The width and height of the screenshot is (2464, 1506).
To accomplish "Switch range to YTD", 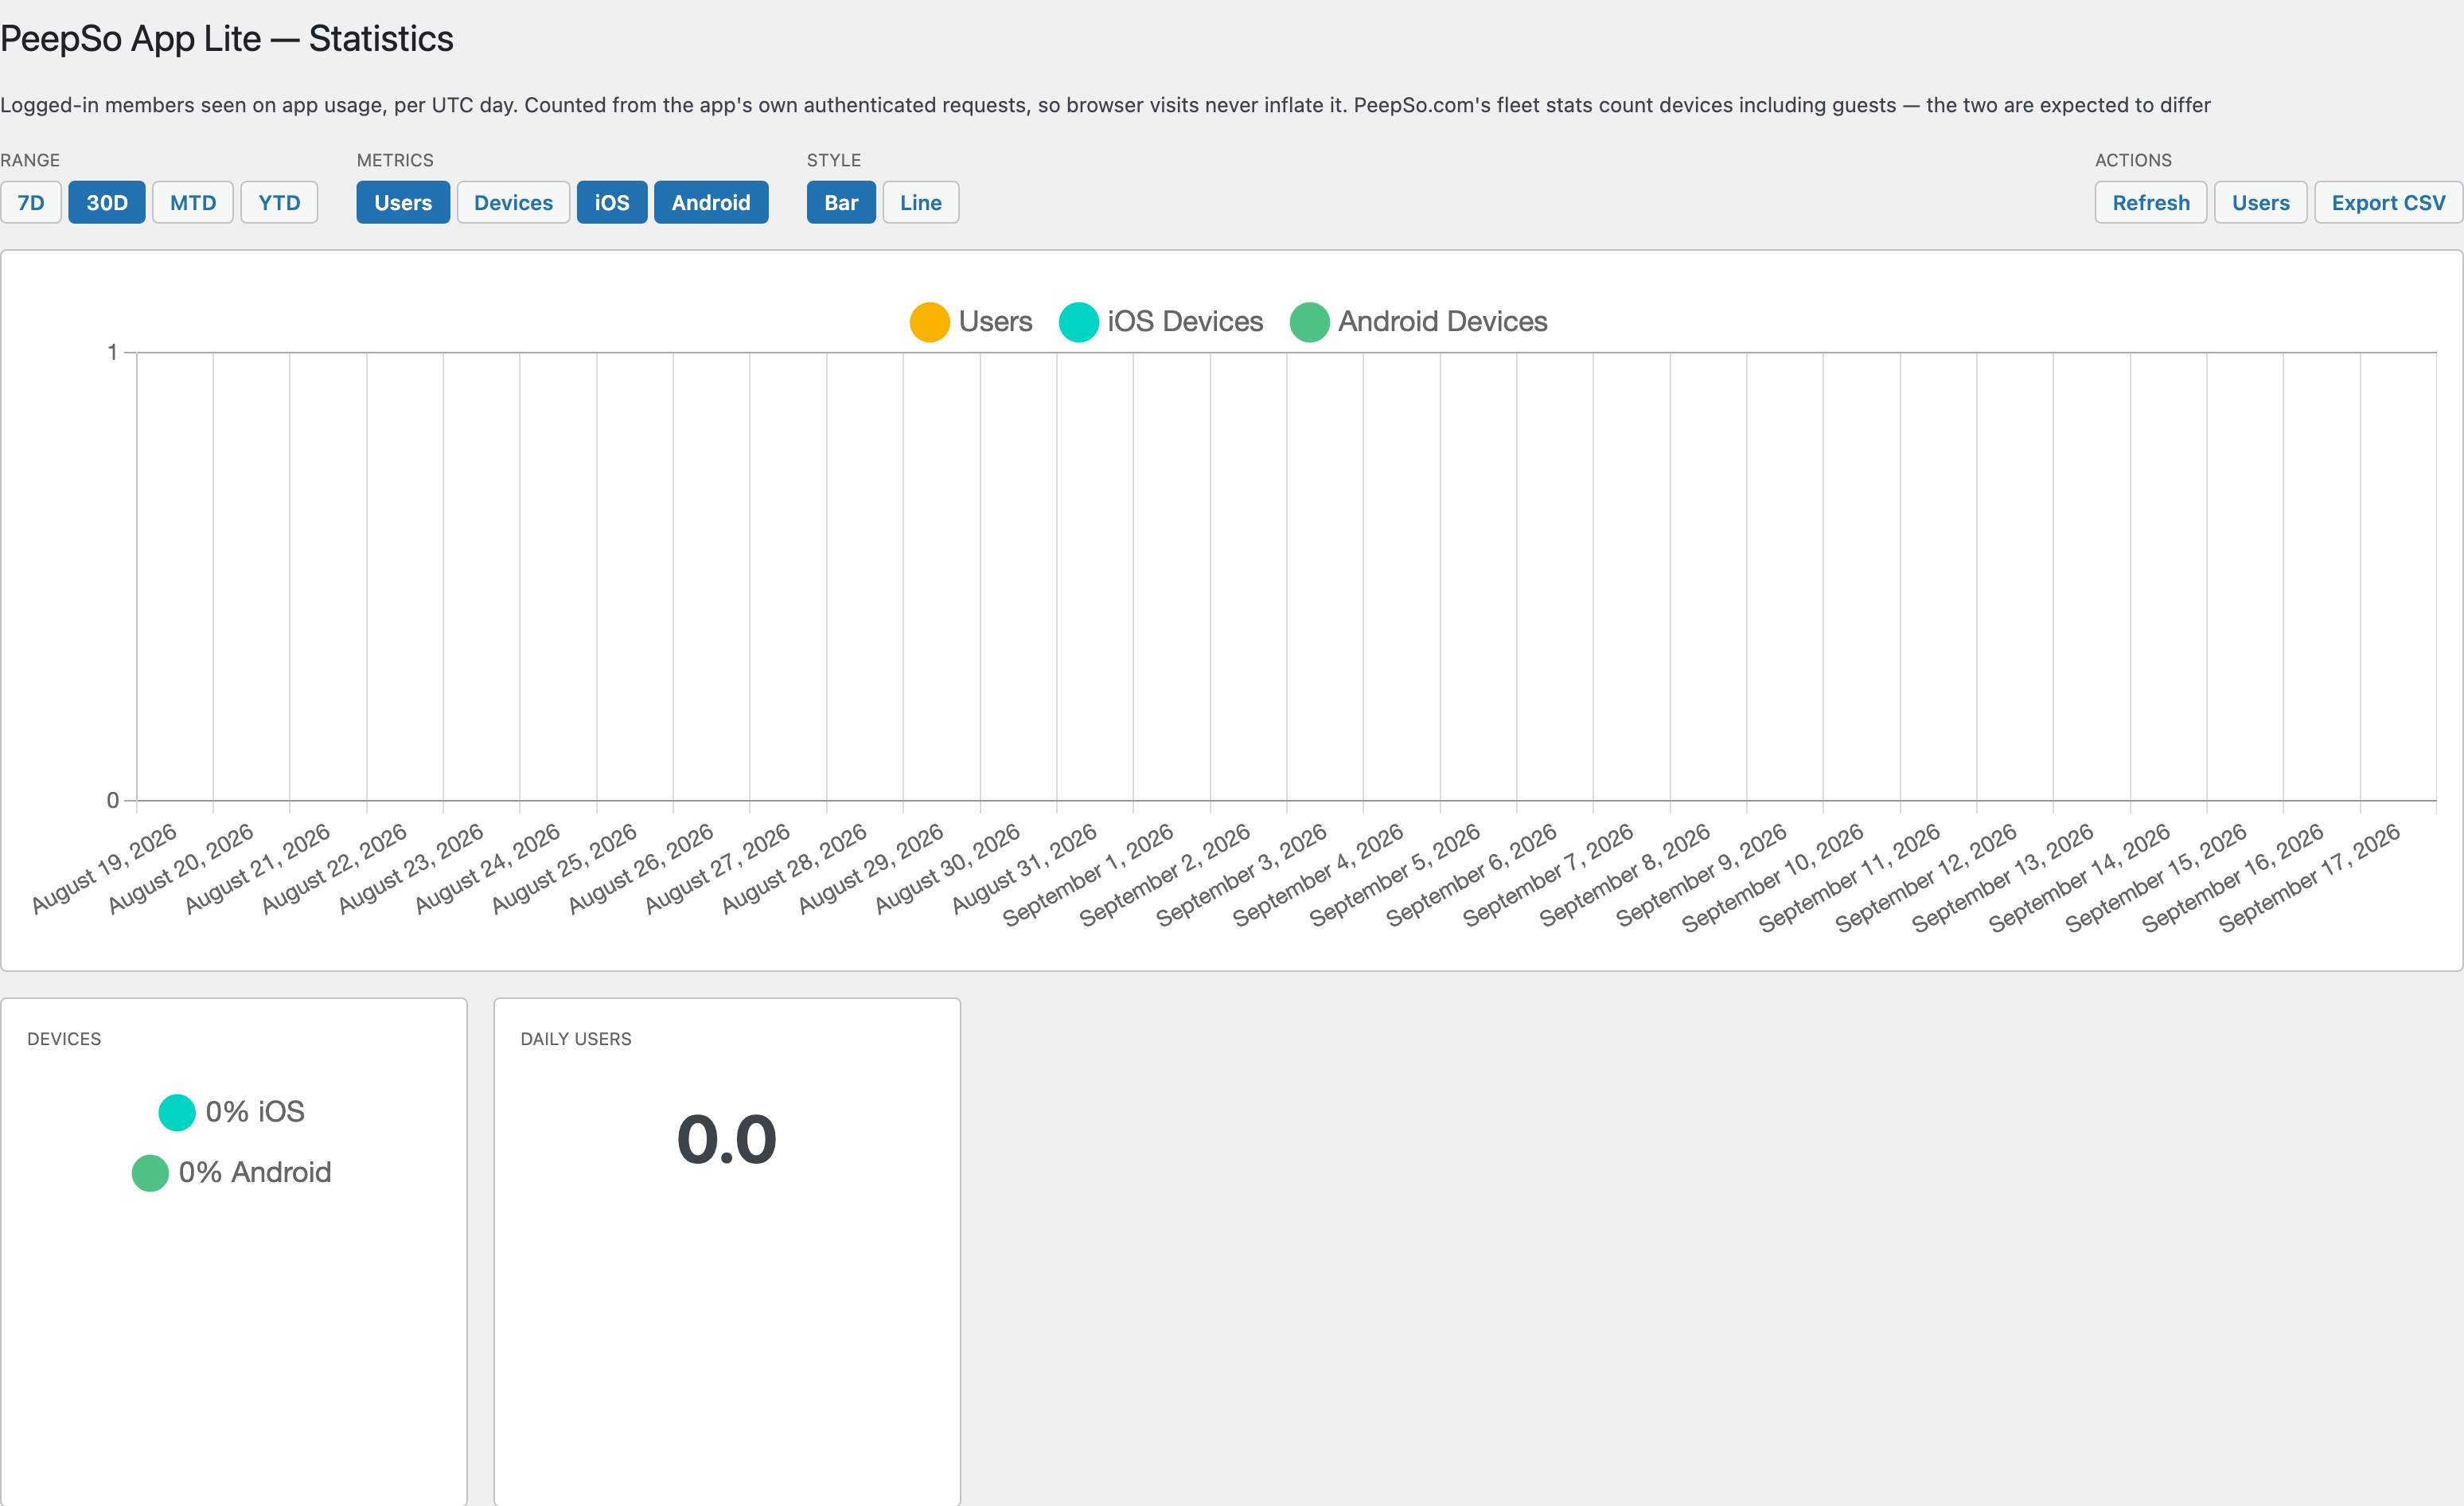I will (279, 203).
